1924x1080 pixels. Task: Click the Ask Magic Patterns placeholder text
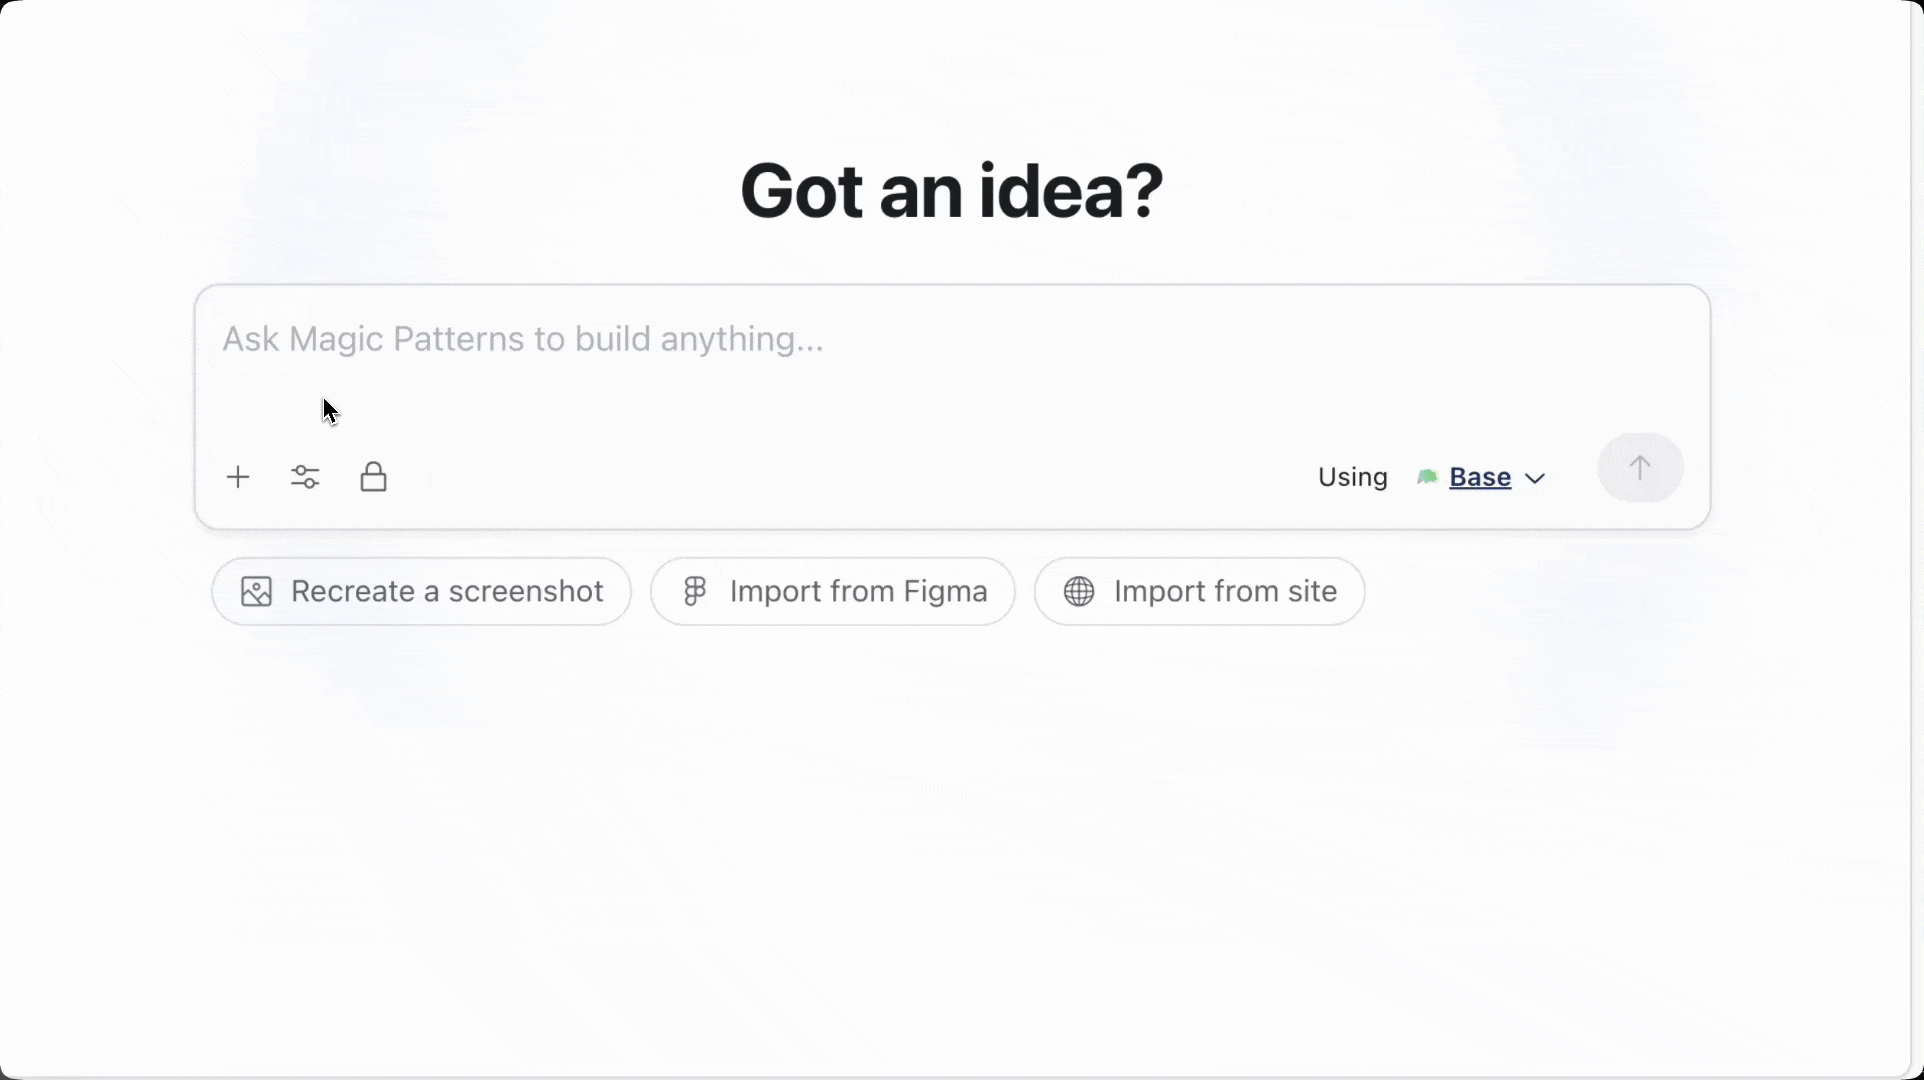tap(522, 339)
